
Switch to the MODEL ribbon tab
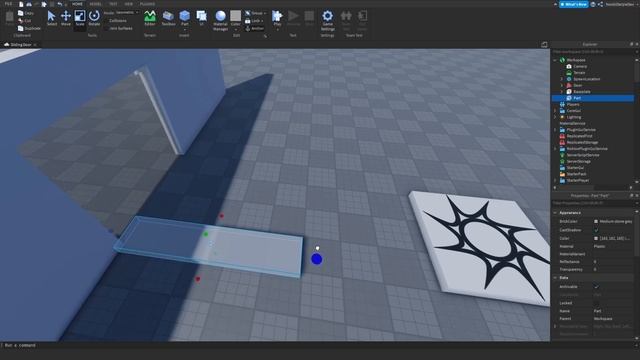pos(96,4)
